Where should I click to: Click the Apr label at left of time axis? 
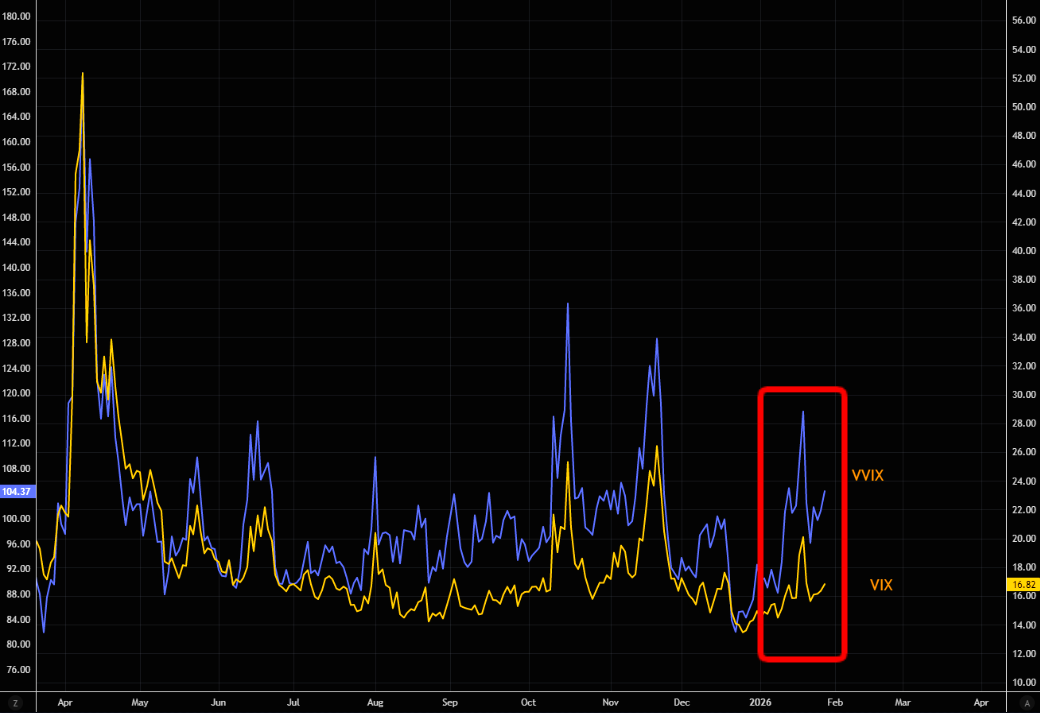coord(63,702)
